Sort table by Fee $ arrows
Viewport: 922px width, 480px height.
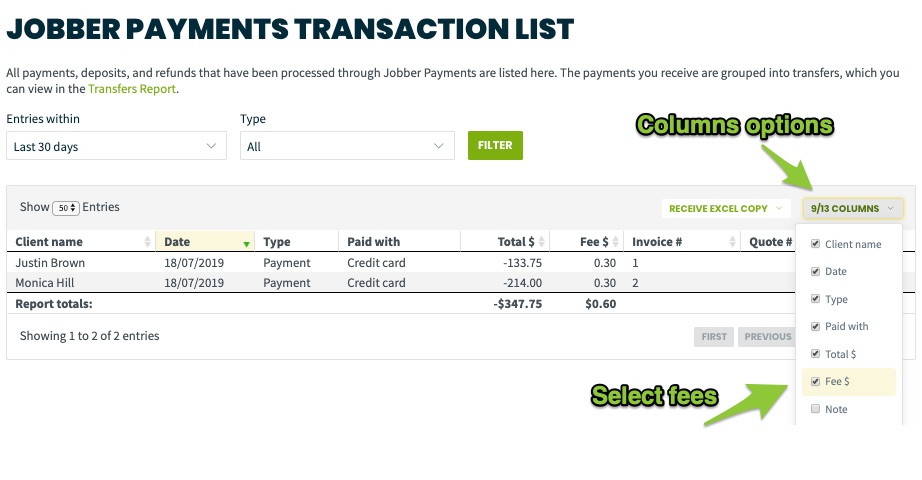[x=616, y=242]
